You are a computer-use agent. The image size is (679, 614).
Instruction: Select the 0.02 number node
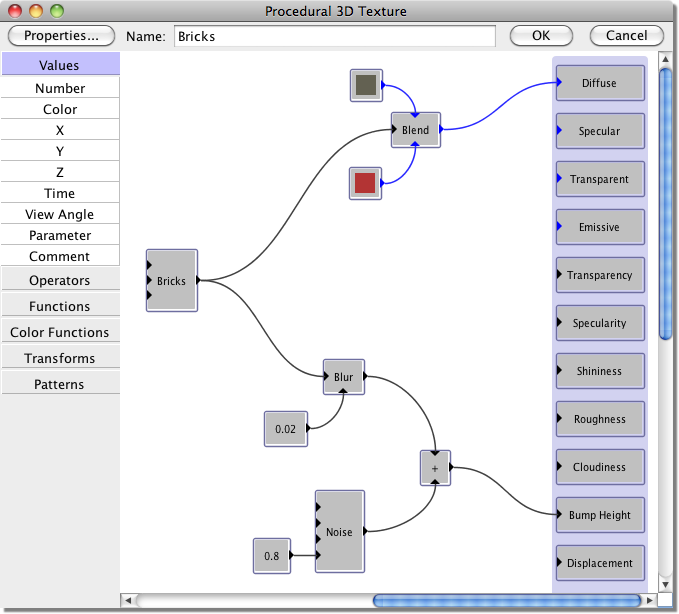click(286, 429)
